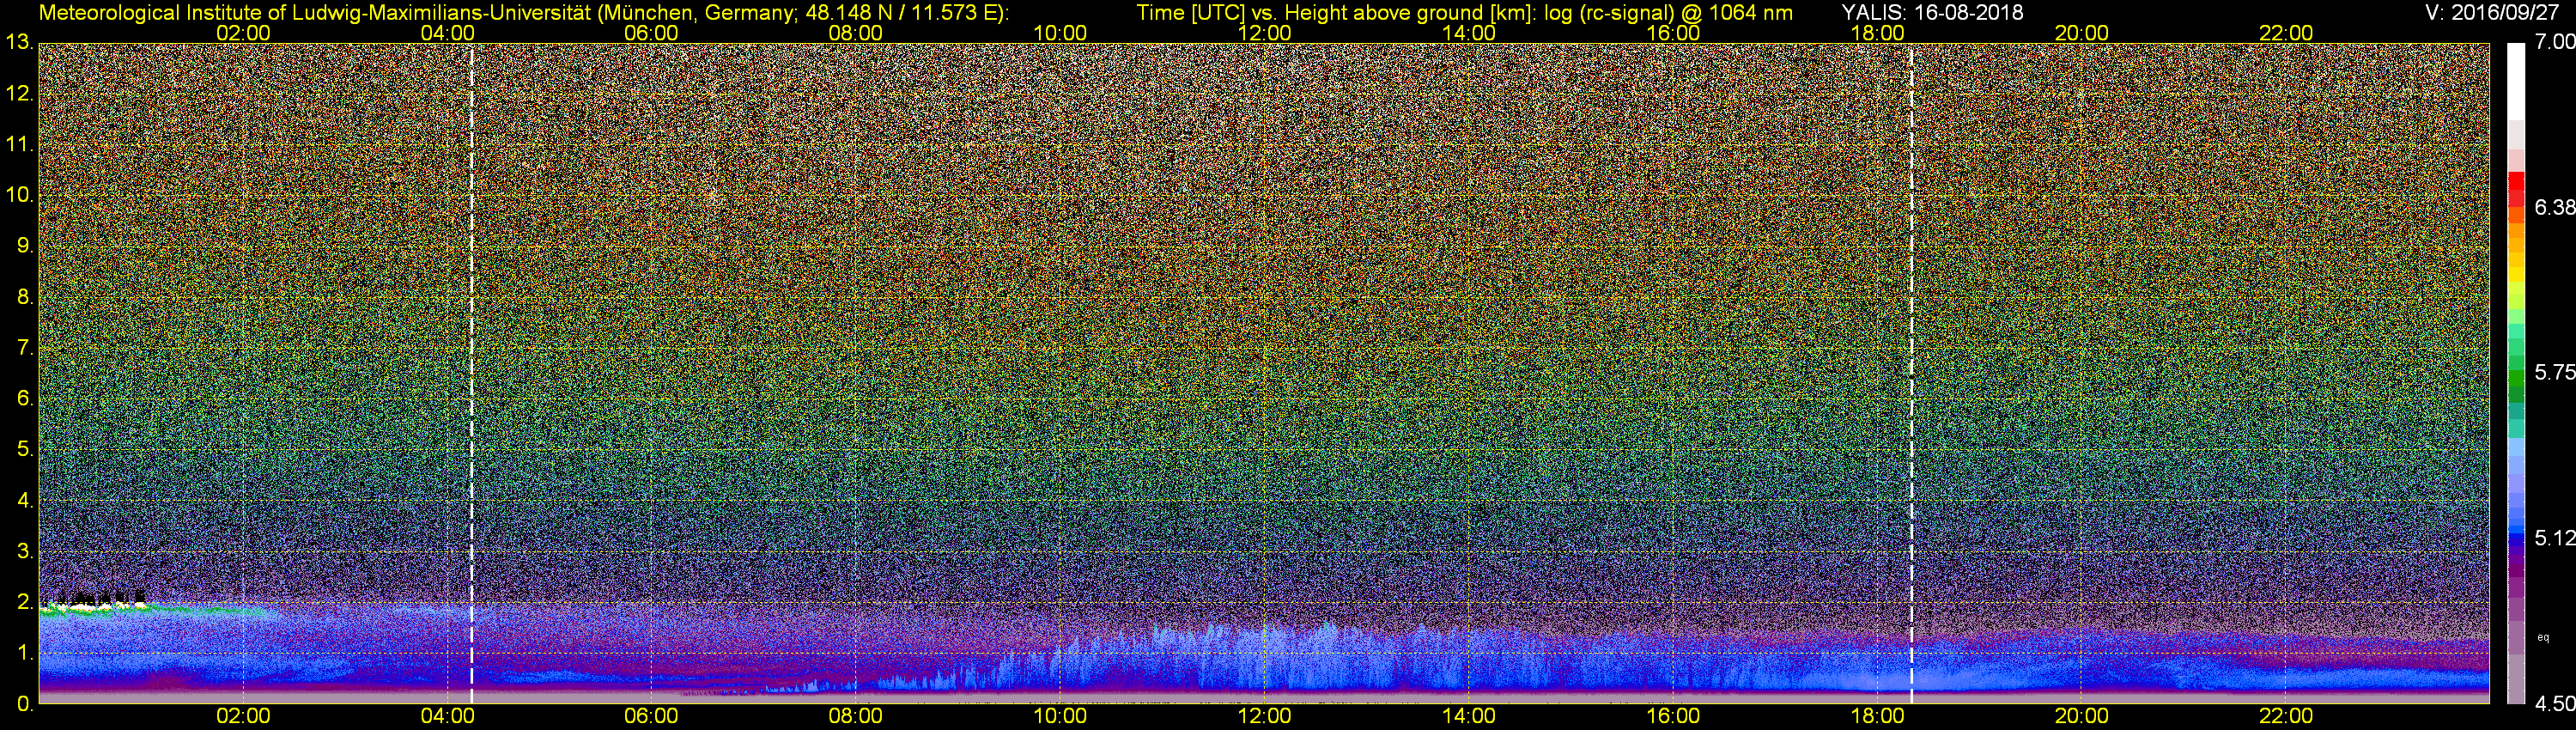Select the 18:00 label on the bottom time axis
Image resolution: width=2576 pixels, height=730 pixels.
coord(1877,717)
